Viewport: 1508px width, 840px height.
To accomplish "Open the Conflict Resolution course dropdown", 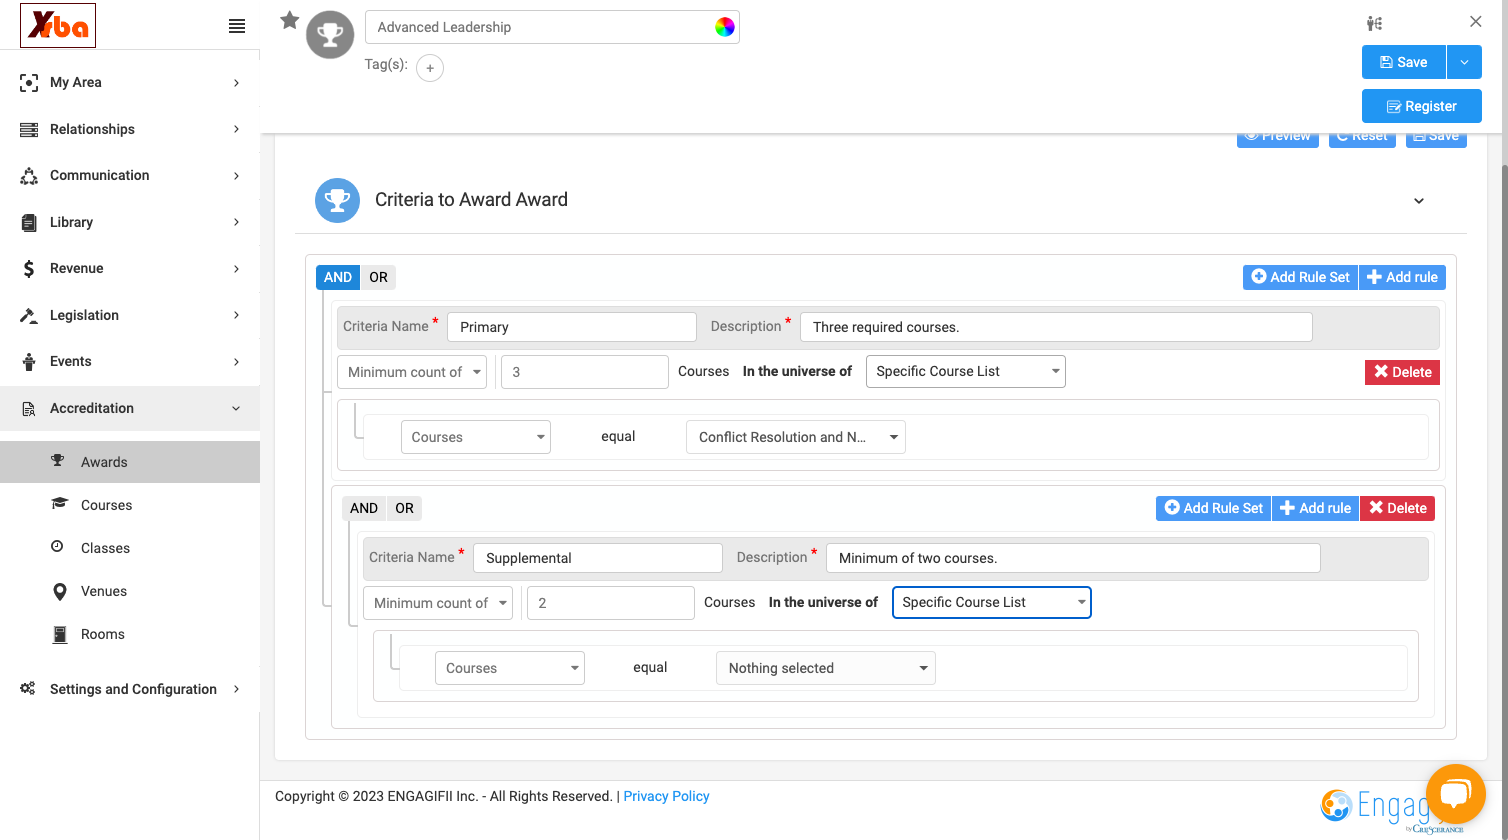I will point(796,437).
